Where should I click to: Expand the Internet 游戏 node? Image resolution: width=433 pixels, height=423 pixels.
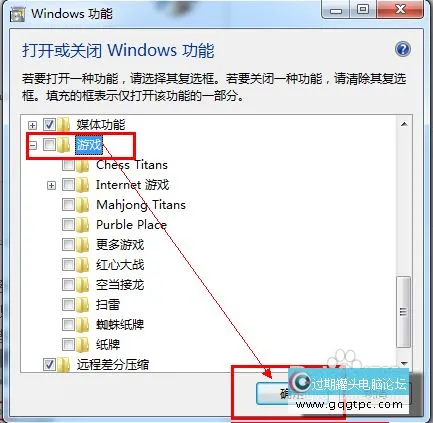pos(51,185)
